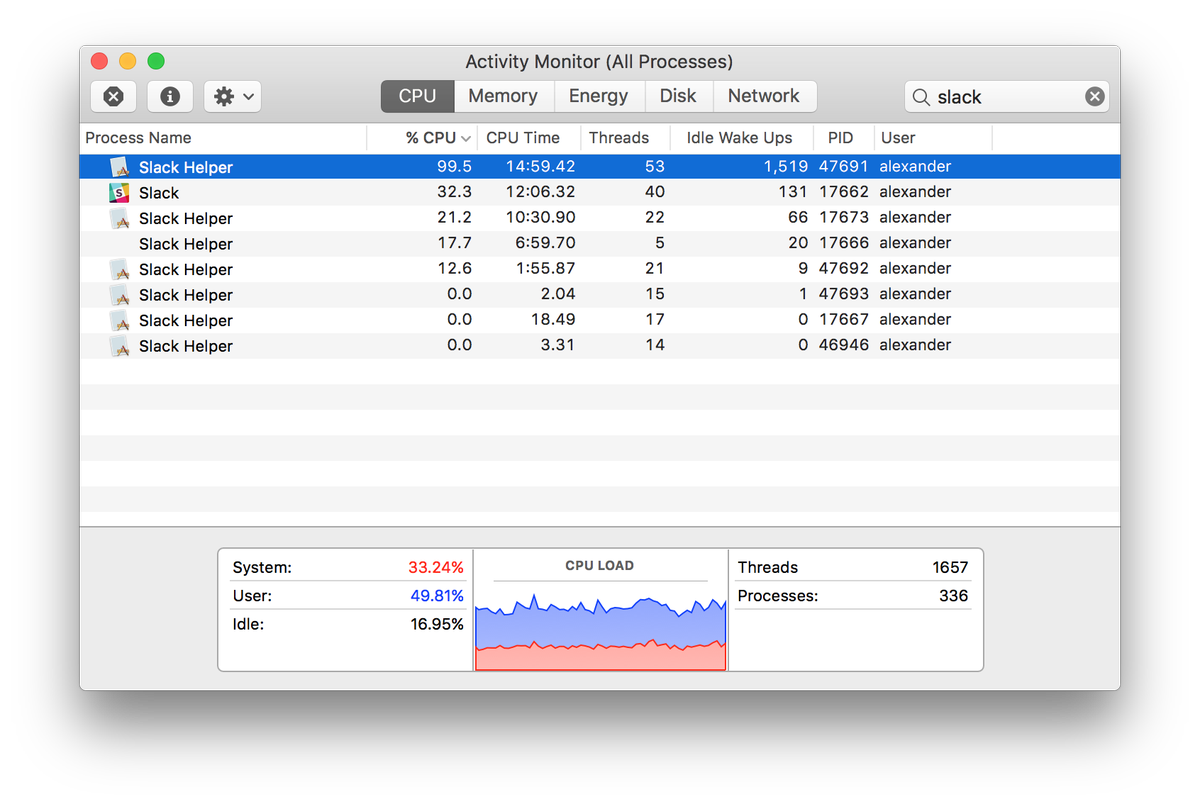1200x804 pixels.
Task: Sort by the Idle Wake Ups column
Action: click(x=741, y=138)
